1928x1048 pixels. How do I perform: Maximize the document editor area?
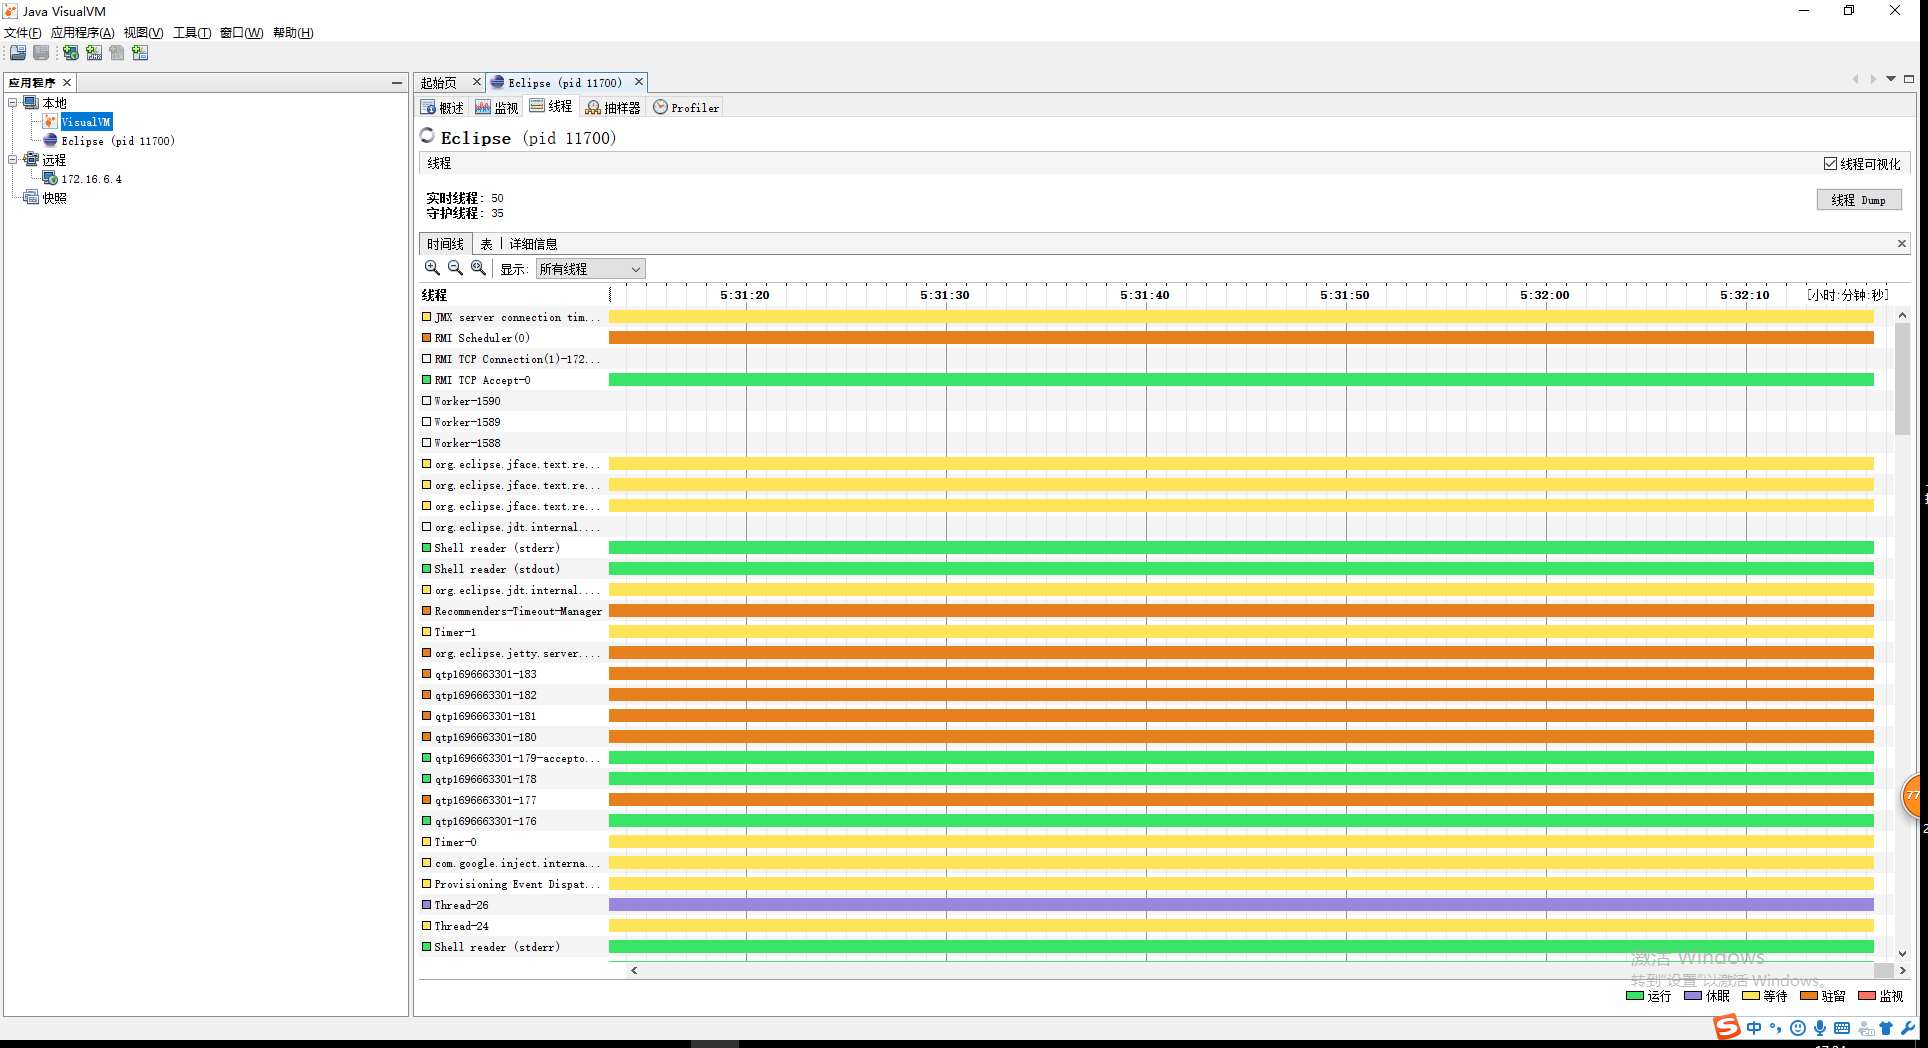(1909, 79)
